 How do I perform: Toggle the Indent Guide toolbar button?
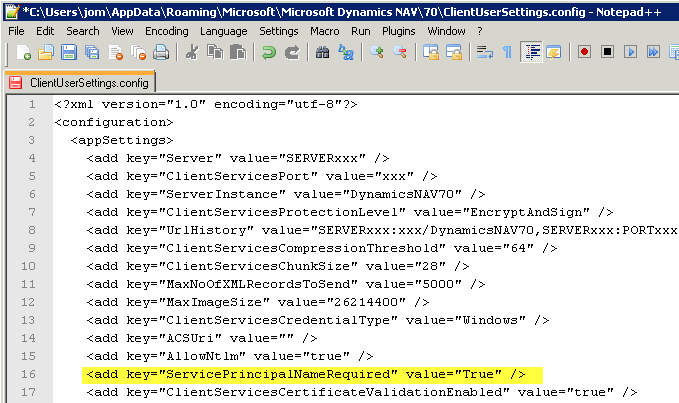(x=531, y=52)
